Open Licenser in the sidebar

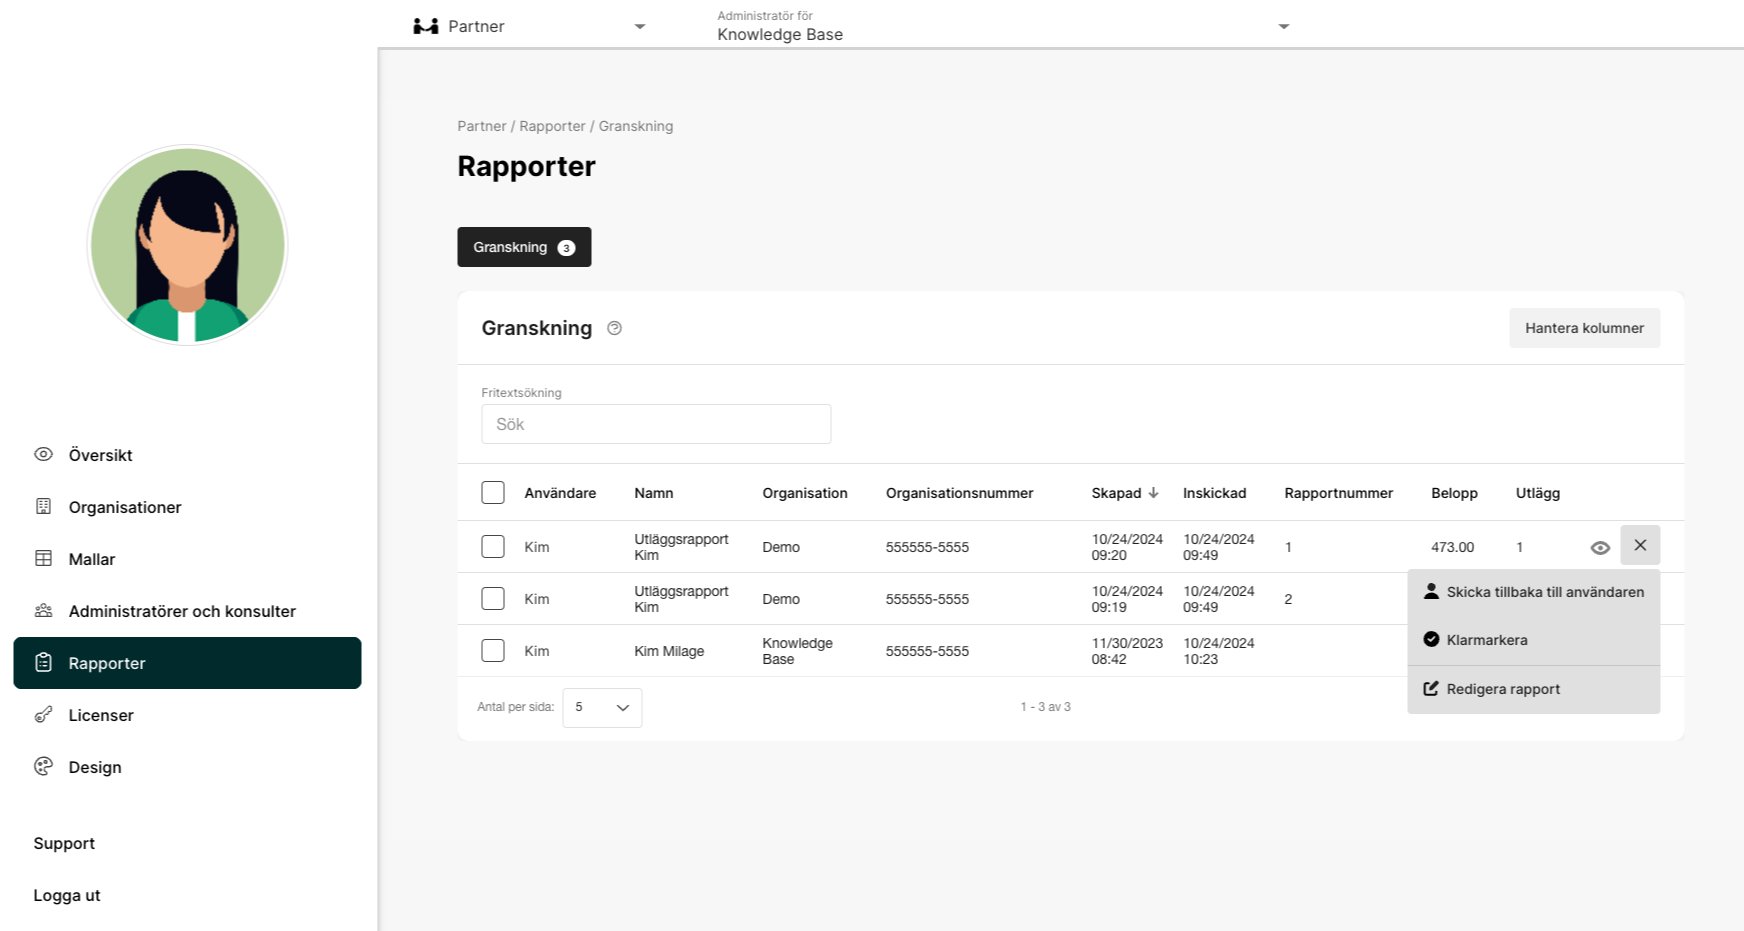[x=187, y=715]
